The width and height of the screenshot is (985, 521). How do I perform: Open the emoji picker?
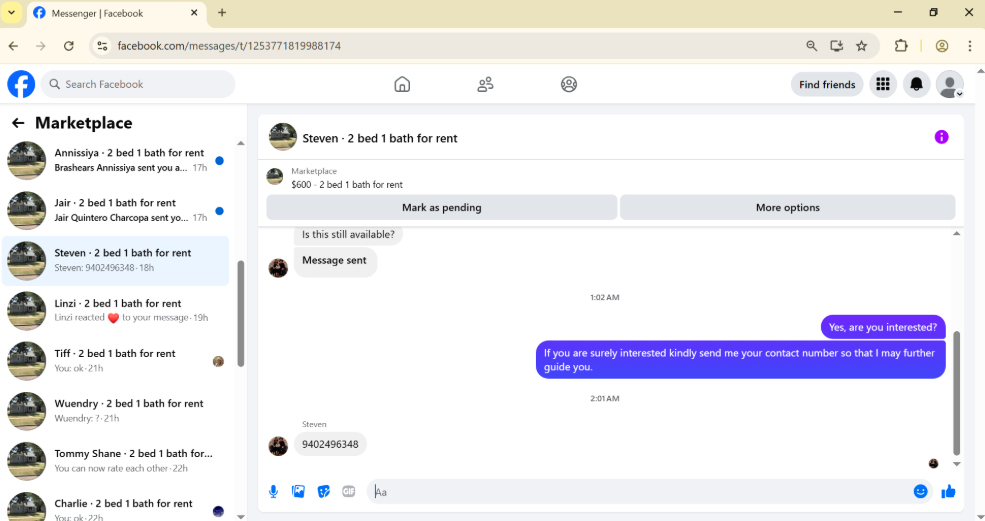(x=920, y=491)
